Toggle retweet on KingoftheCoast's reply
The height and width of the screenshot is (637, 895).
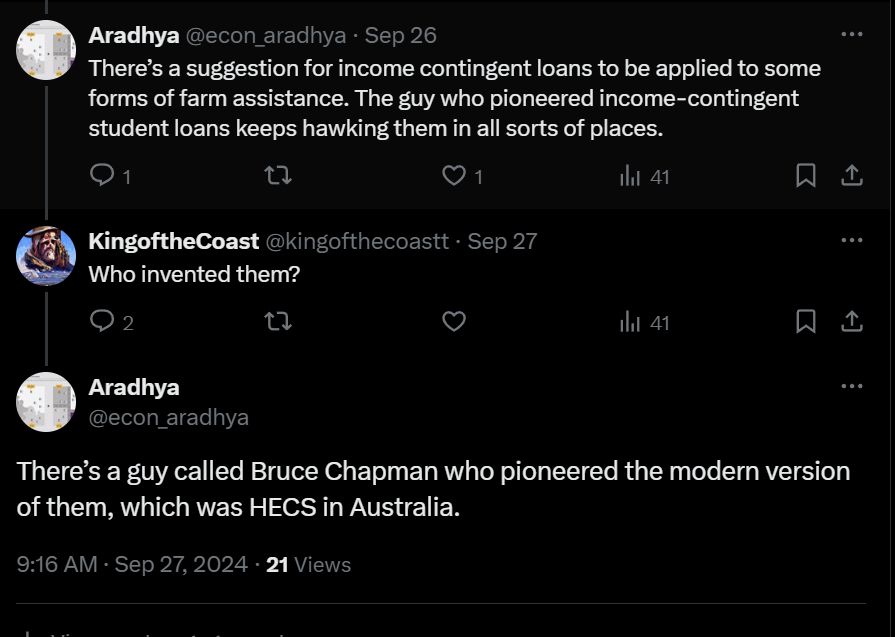[278, 321]
